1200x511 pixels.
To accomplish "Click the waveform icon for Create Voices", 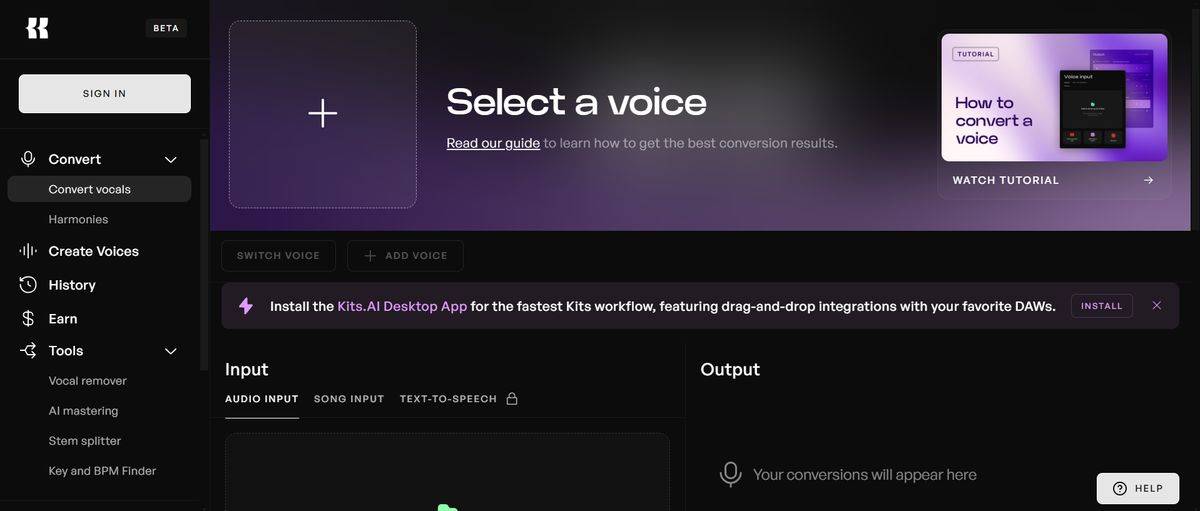I will [x=28, y=251].
